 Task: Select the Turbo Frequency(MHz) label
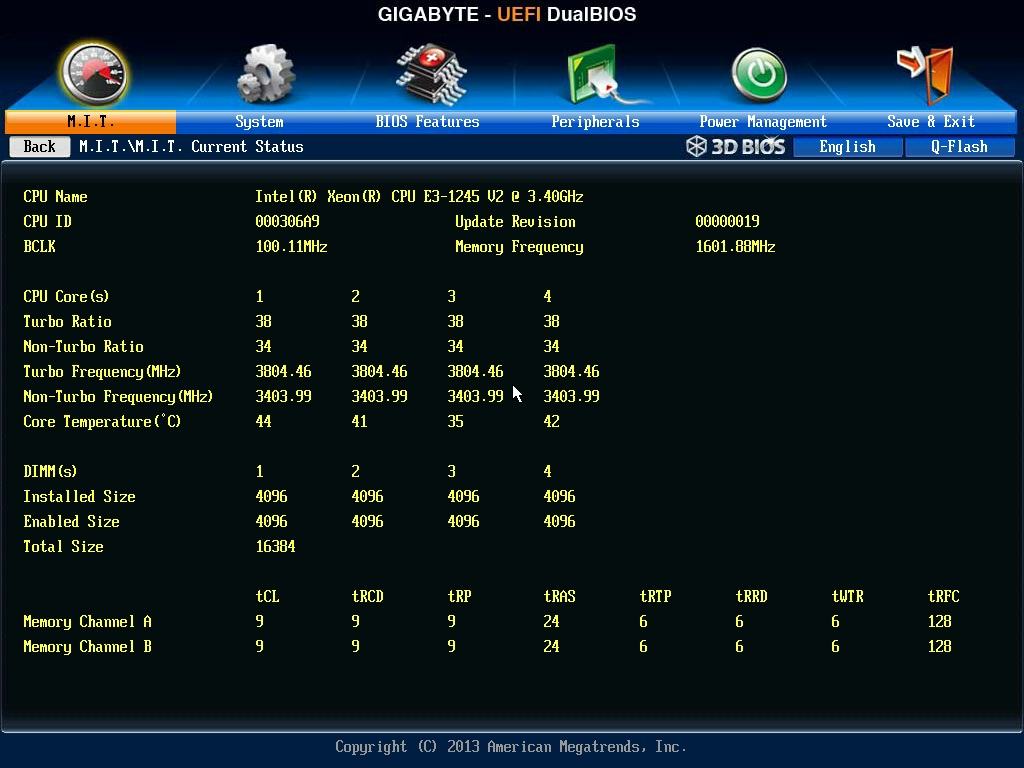coord(102,372)
